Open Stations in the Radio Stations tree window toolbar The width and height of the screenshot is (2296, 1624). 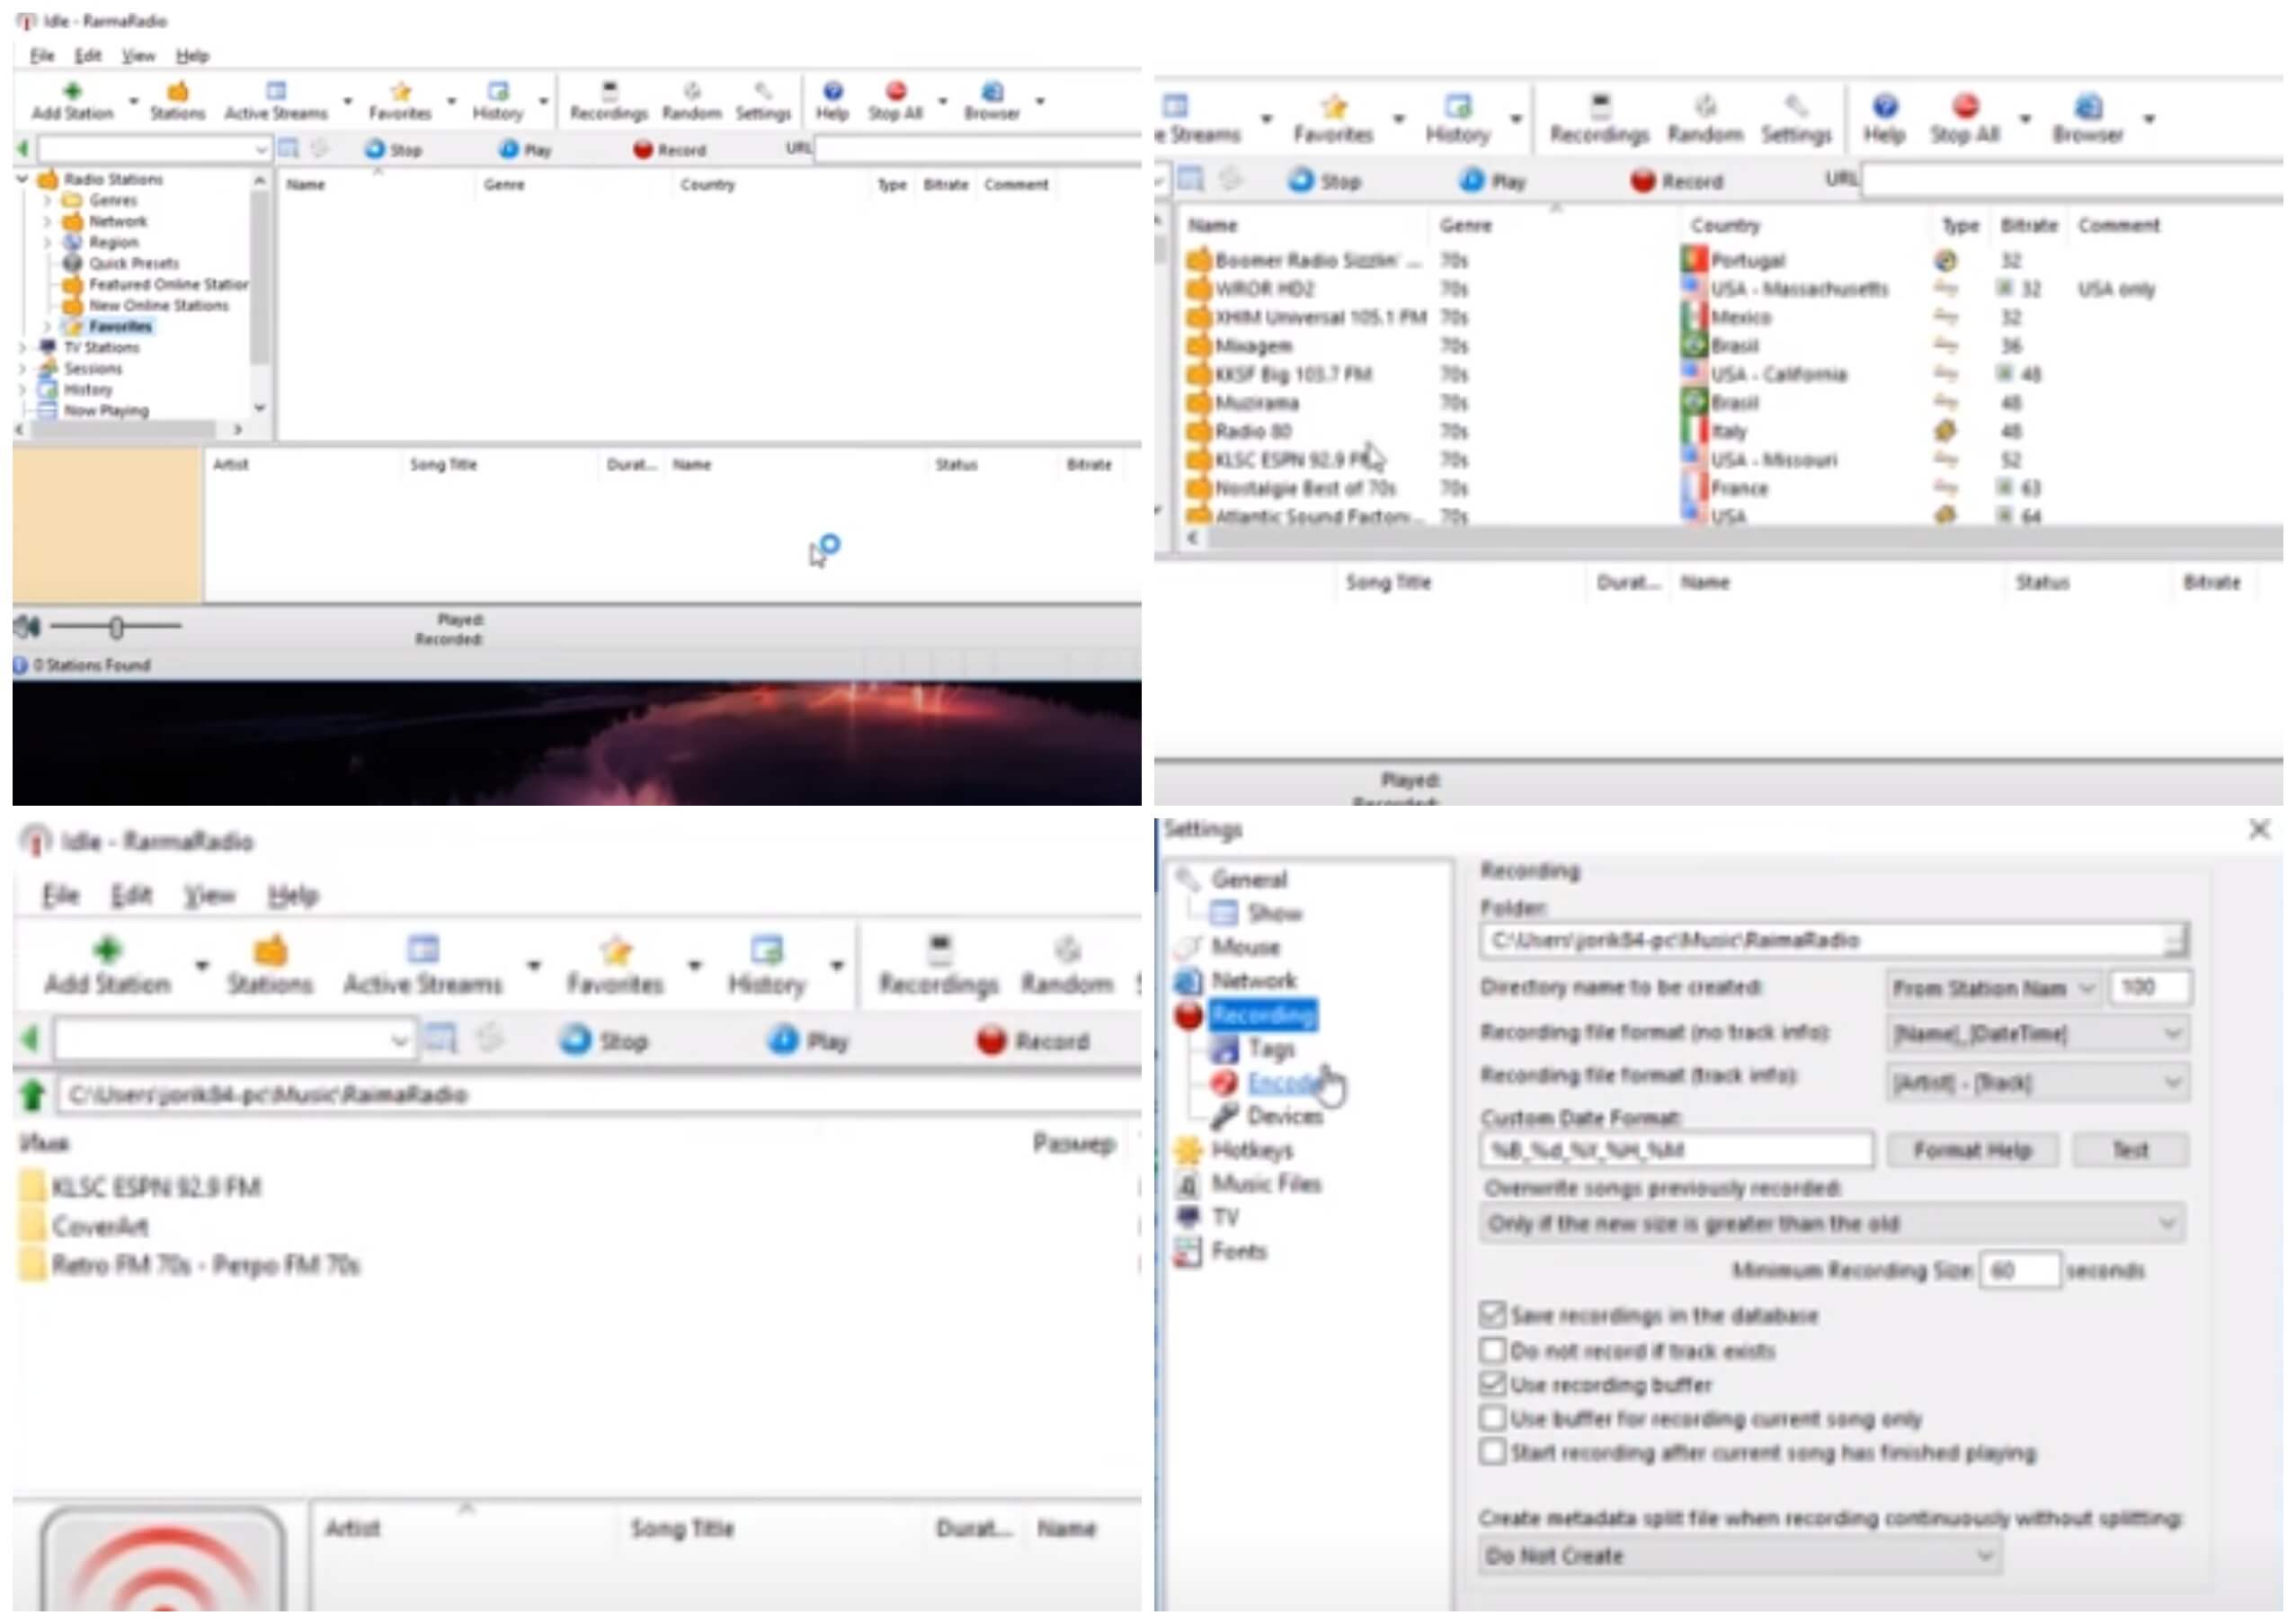[x=177, y=101]
